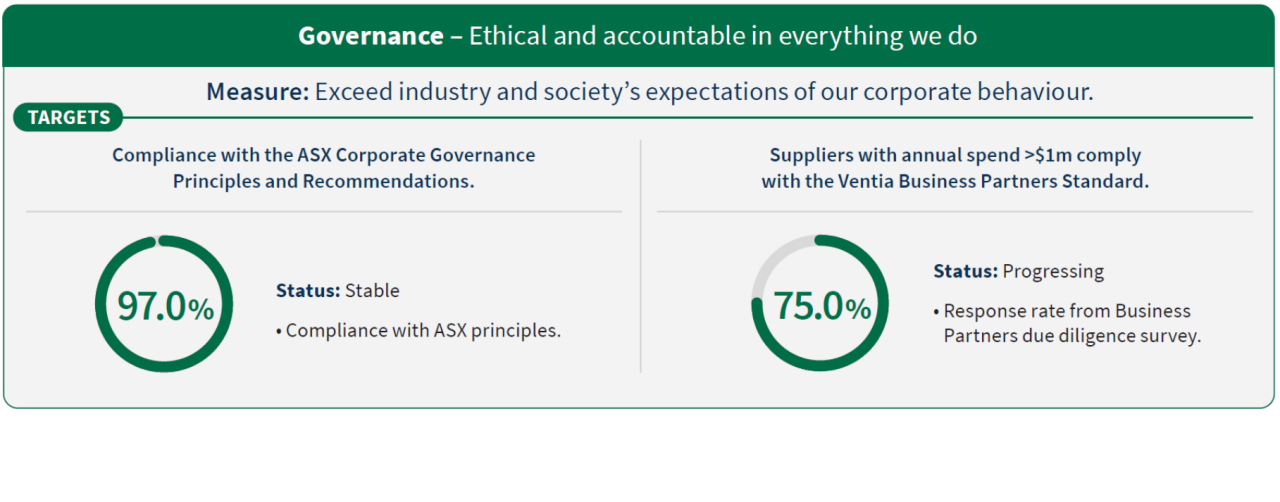
Task: Click "Principles and Recommendations." heading line
Action: click(x=323, y=182)
